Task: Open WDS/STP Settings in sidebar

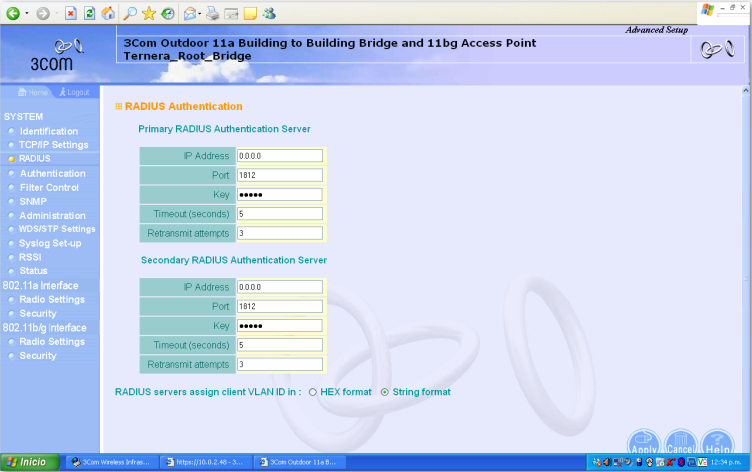Action: (57, 229)
